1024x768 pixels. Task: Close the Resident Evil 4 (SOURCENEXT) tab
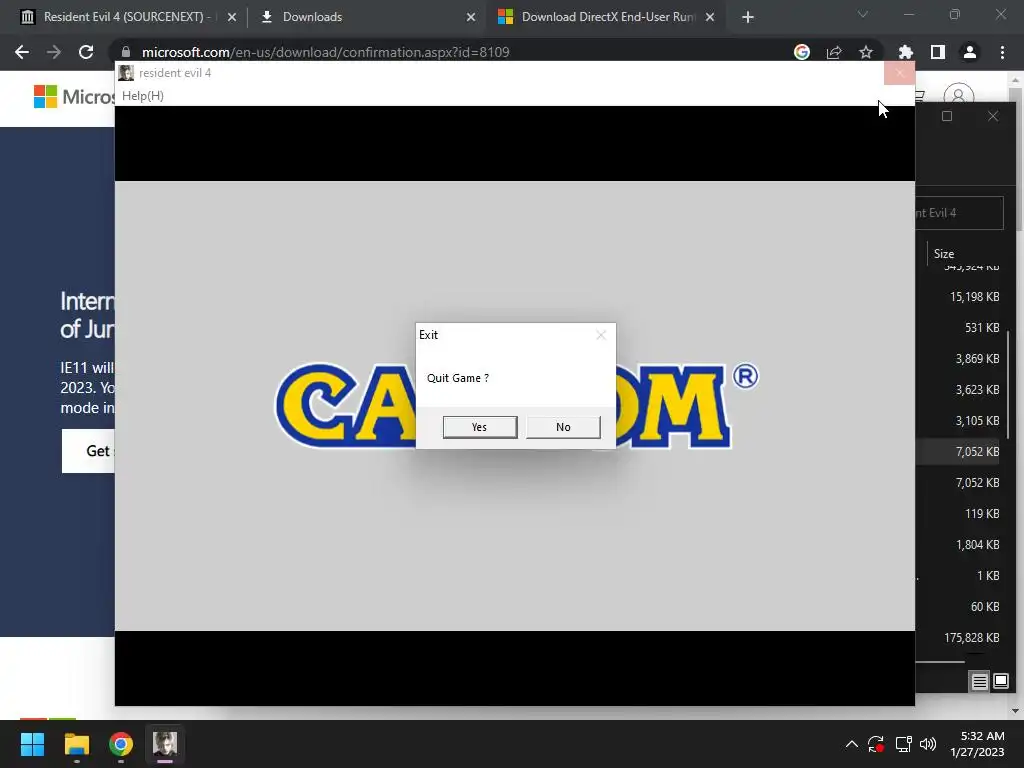click(x=232, y=17)
